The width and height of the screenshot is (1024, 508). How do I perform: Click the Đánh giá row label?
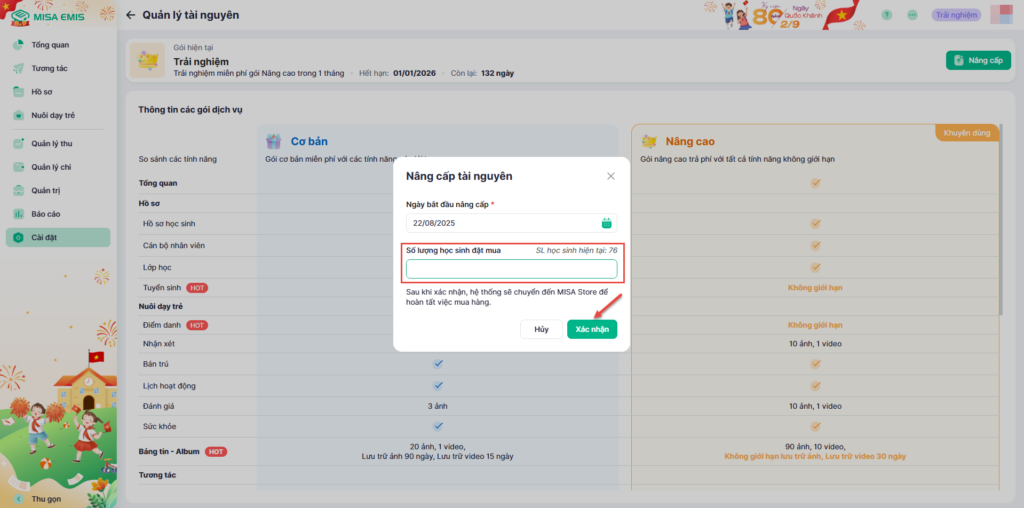(x=159, y=406)
